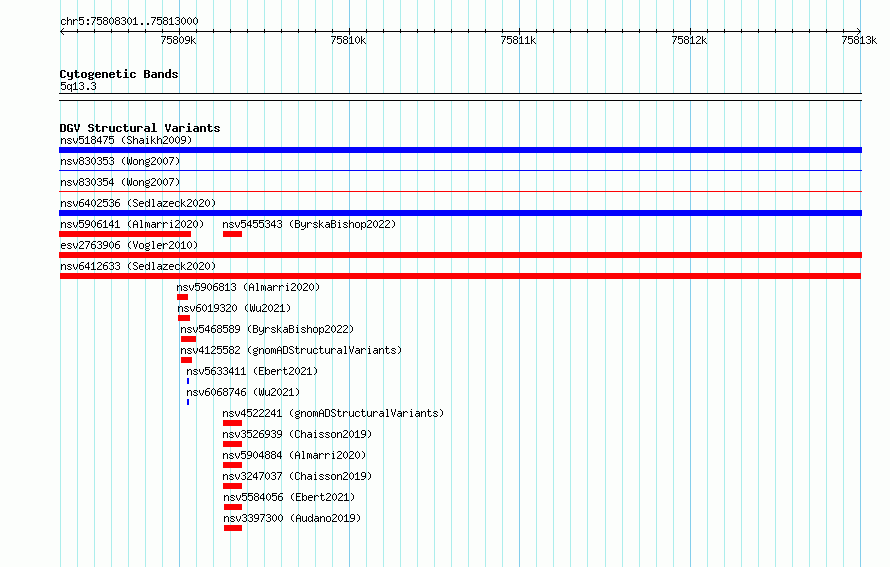Screen dimensions: 890x567
Task: Select the red bar under nsv5468589
Action: 188,339
